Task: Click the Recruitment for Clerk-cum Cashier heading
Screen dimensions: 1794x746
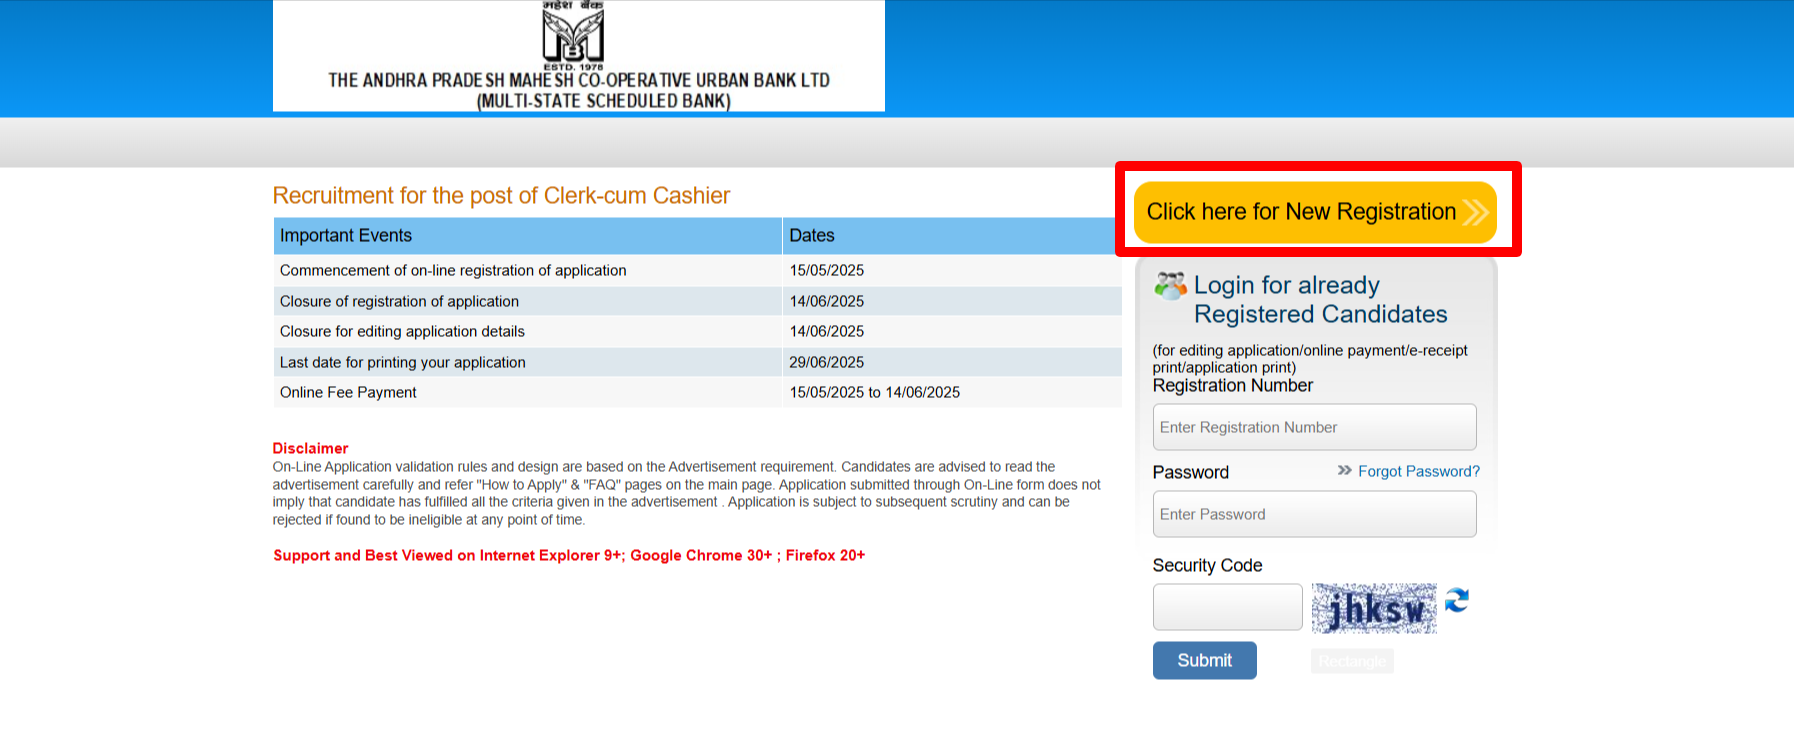Action: click(501, 196)
